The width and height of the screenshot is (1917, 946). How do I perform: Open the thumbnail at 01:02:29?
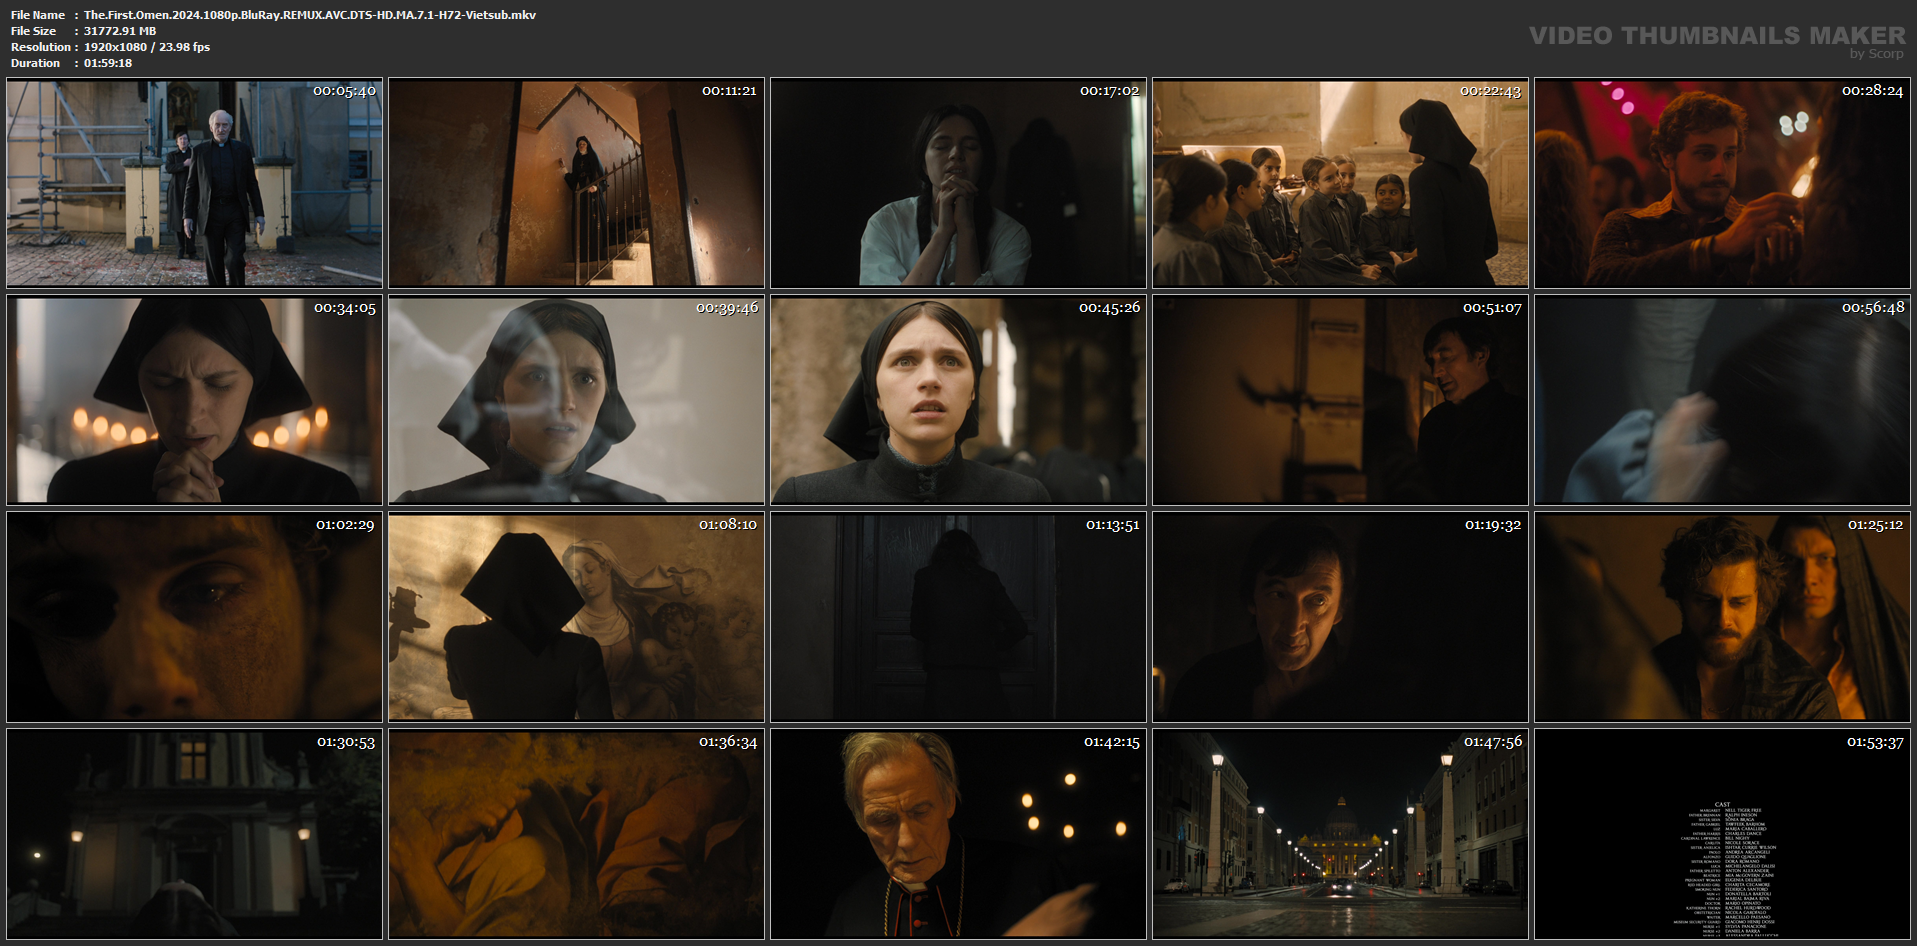point(194,617)
